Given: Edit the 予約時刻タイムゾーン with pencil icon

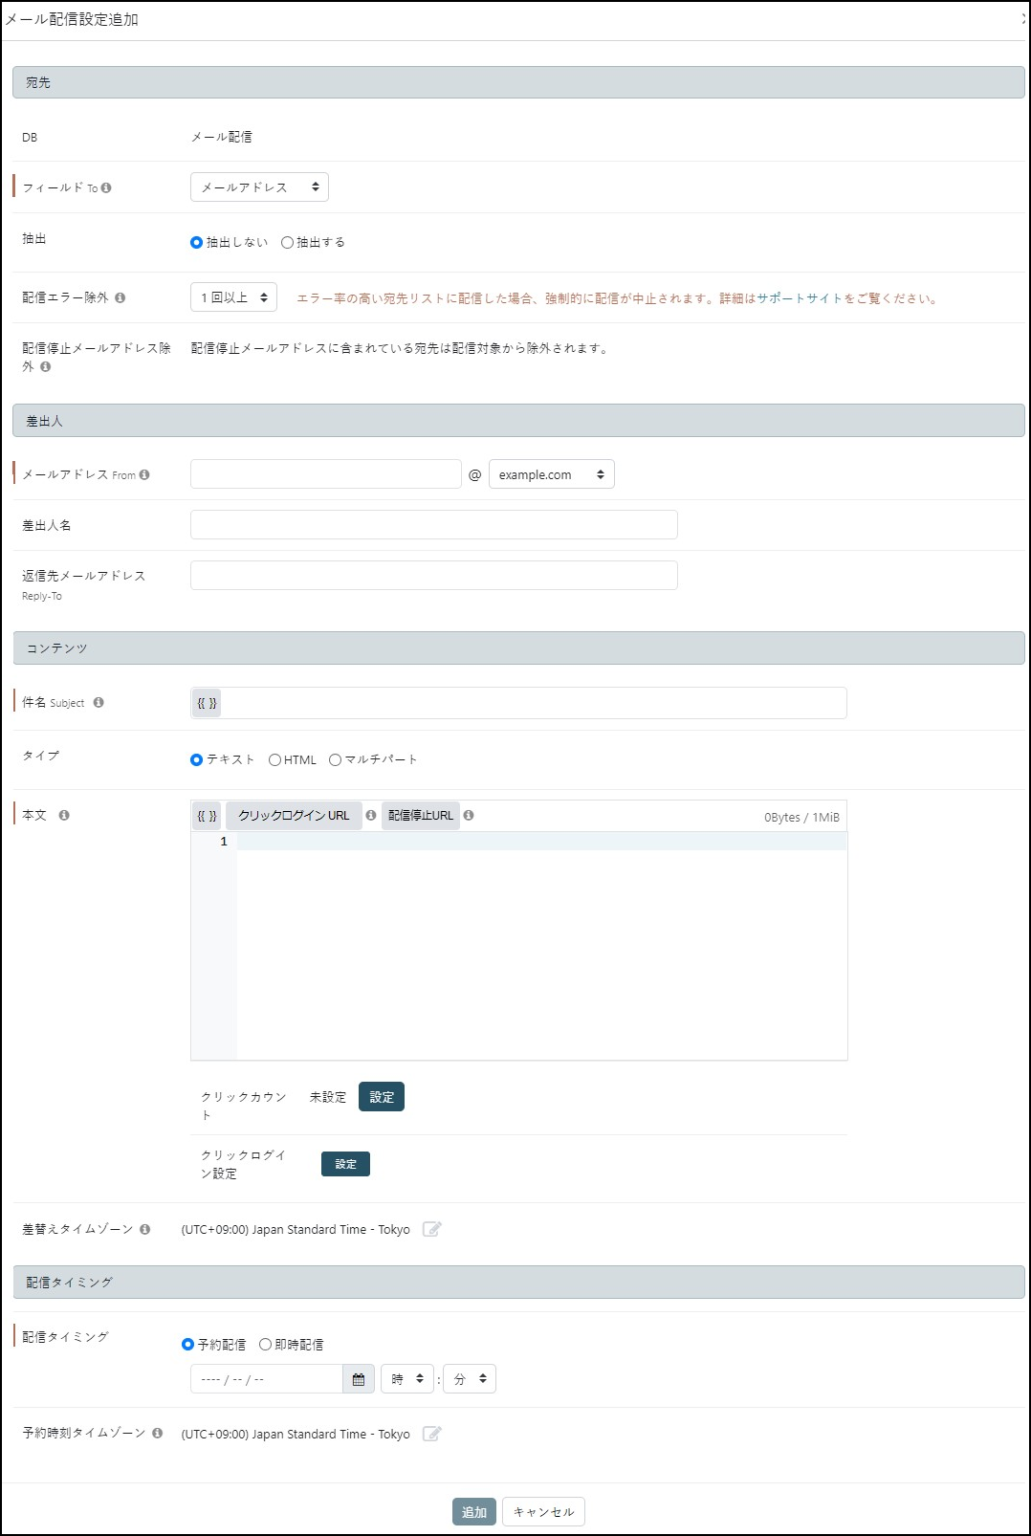Looking at the screenshot, I should (x=432, y=1433).
